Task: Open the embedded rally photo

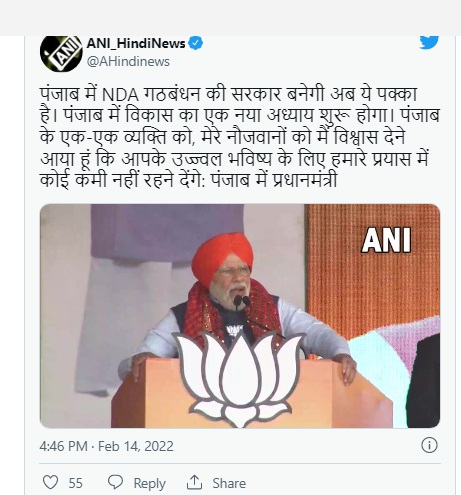Action: pyautogui.click(x=240, y=316)
